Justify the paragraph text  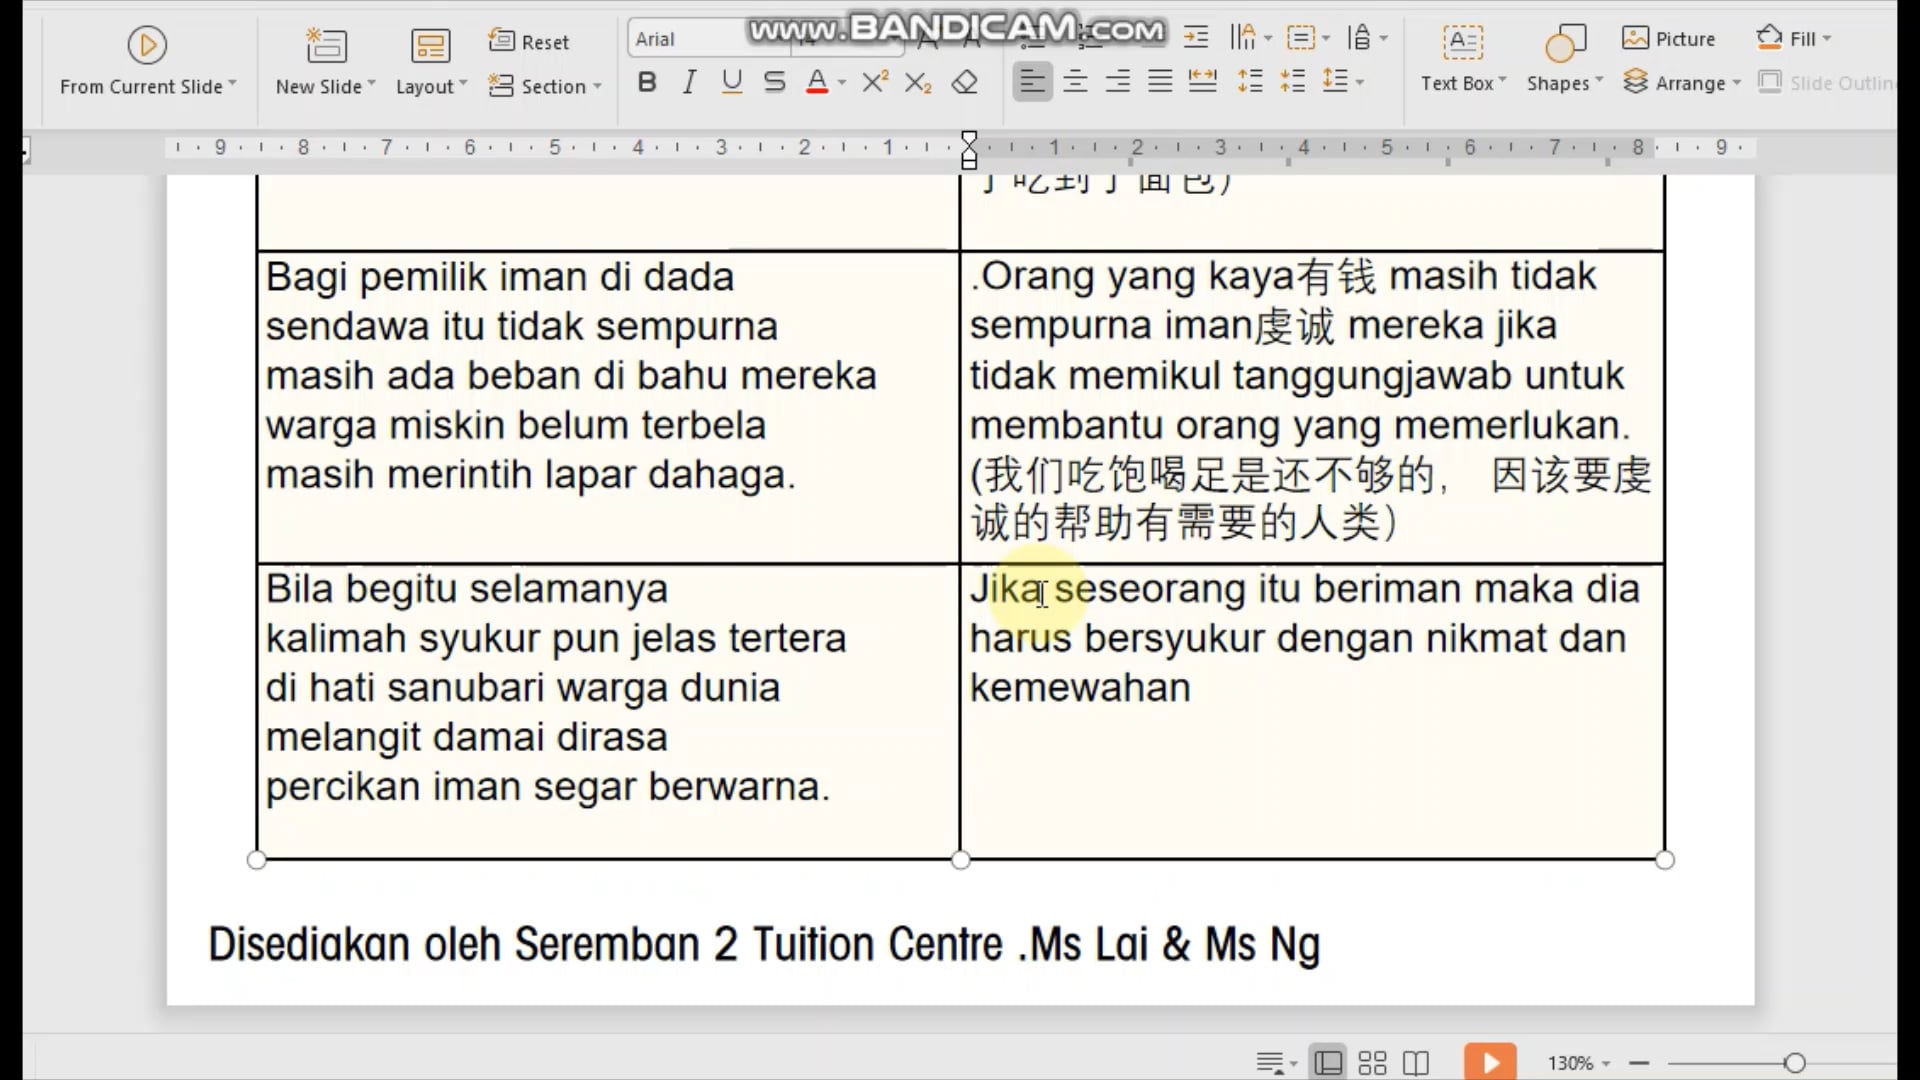pyautogui.click(x=1160, y=82)
